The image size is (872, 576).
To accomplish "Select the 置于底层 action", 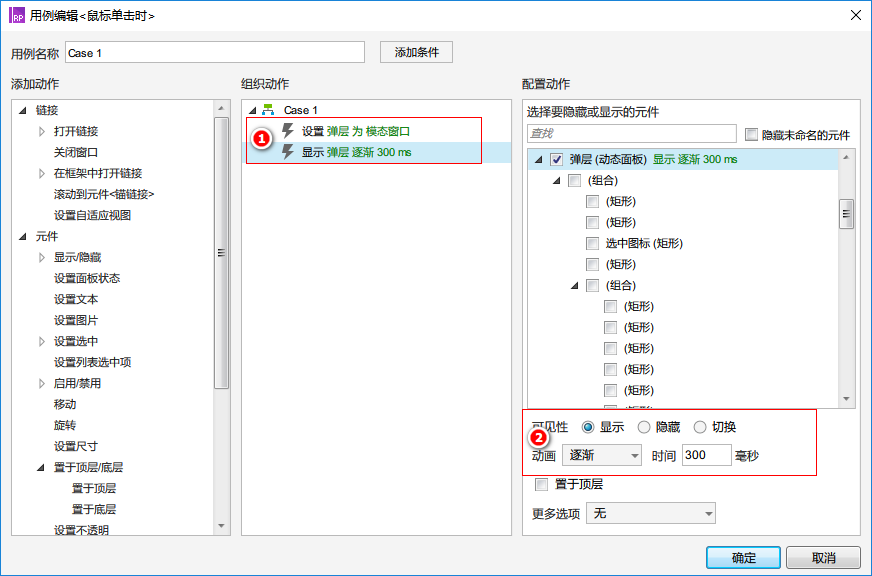I will pos(94,509).
